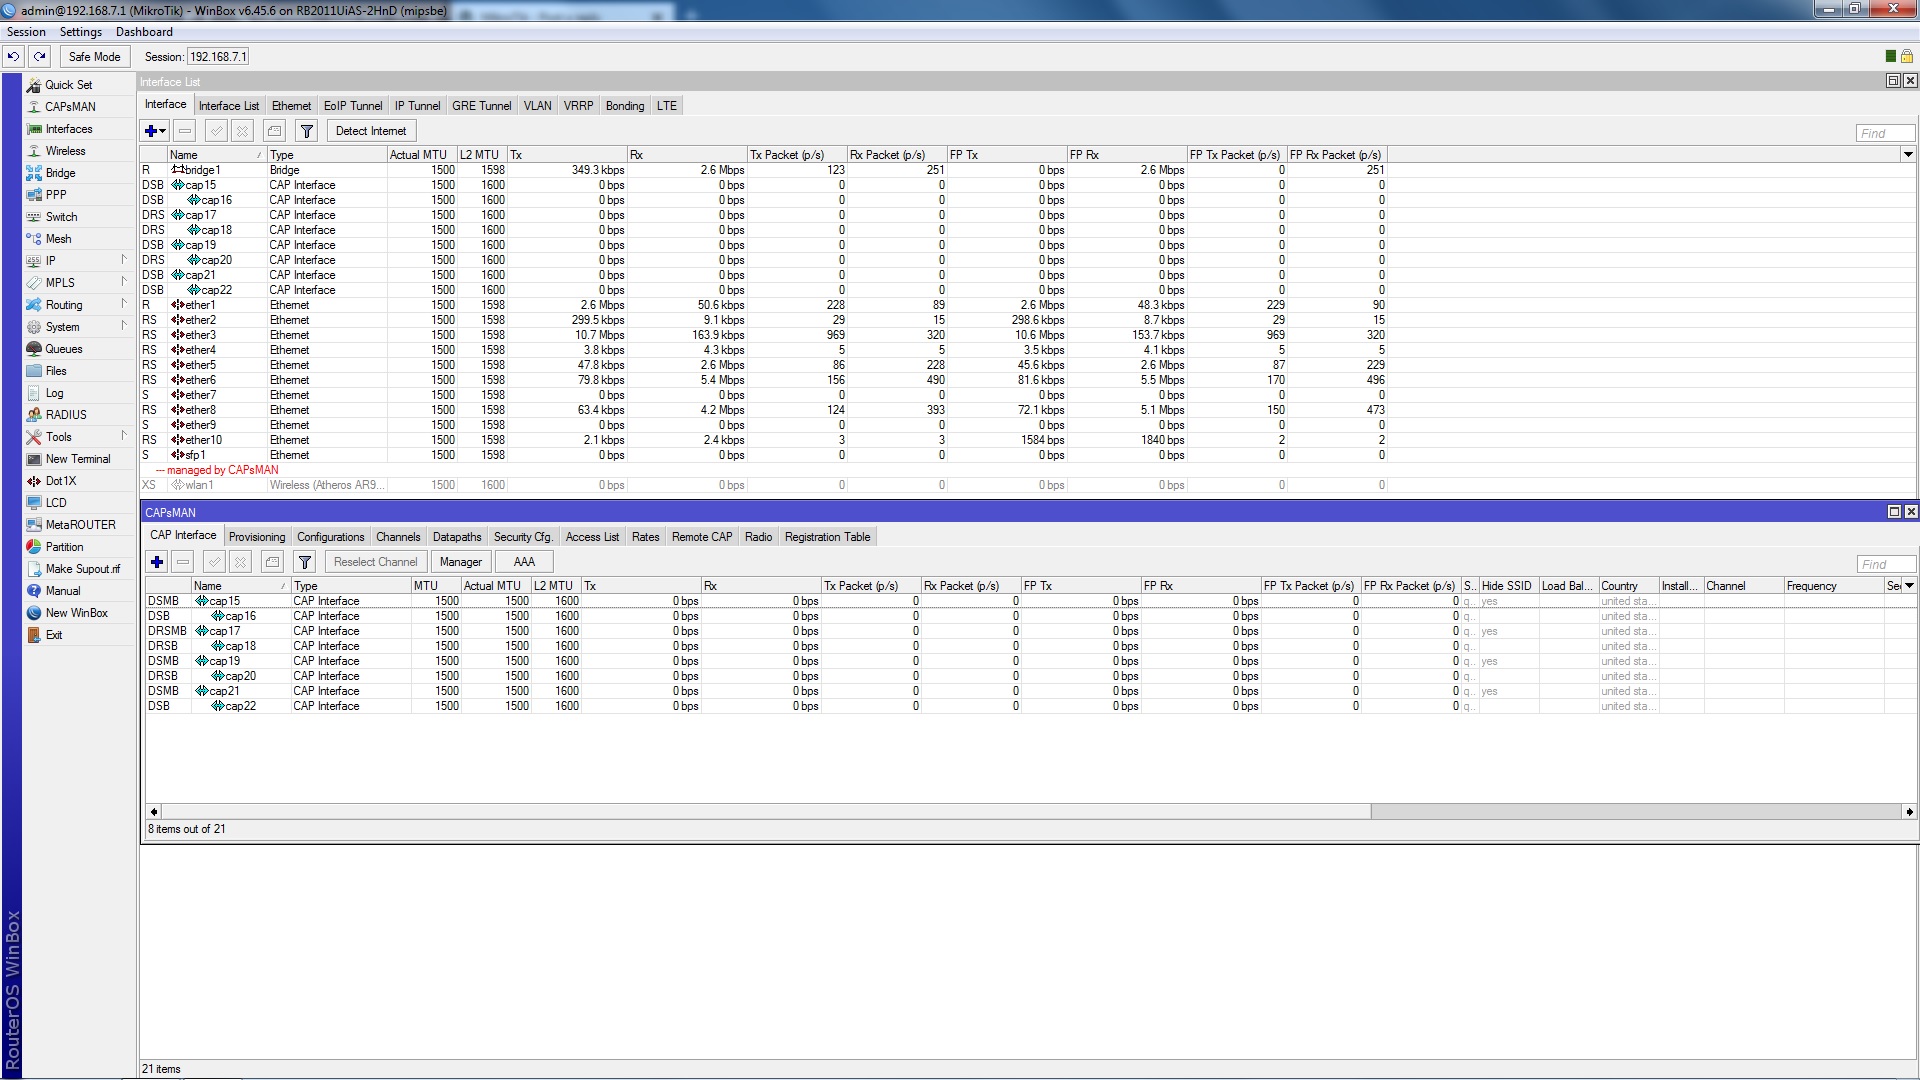
Task: Click the Redo arrow icon
Action: tap(39, 57)
